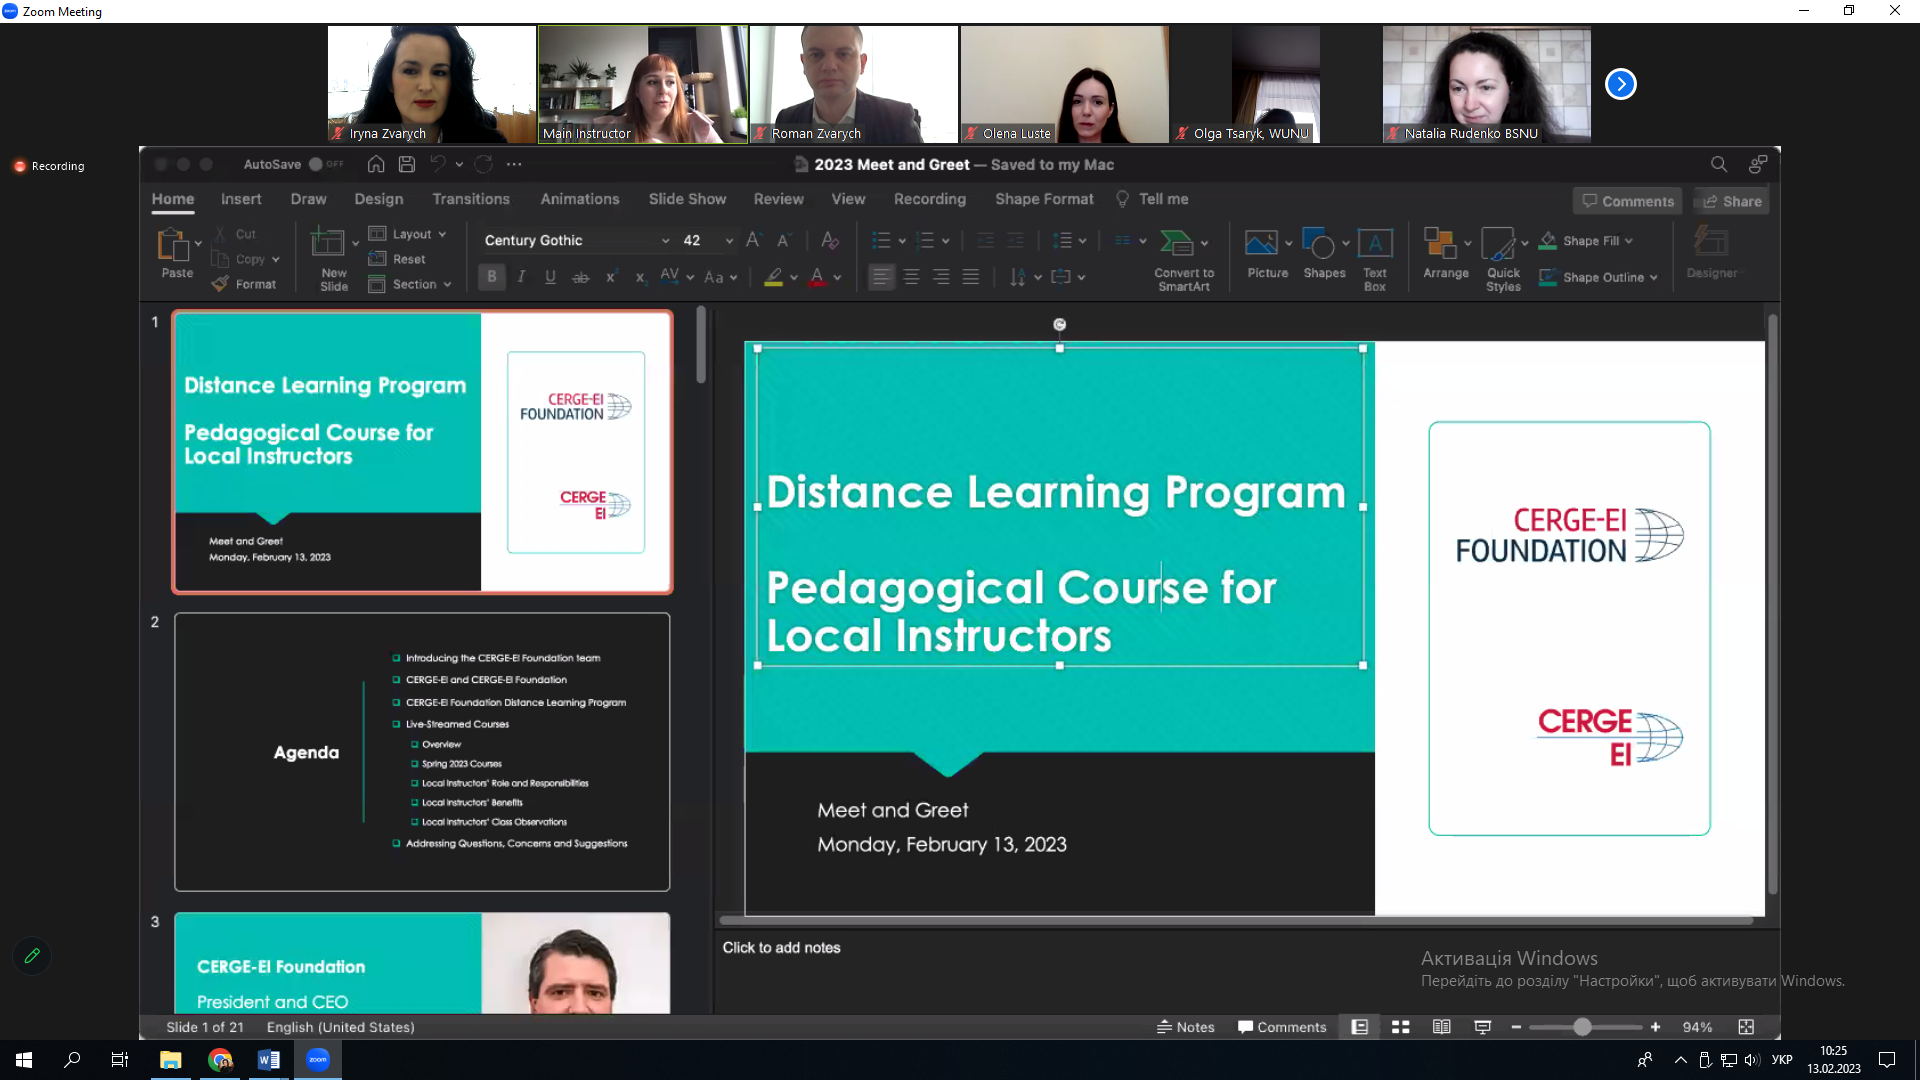Click the Zoom annotation pencil icon
The width and height of the screenshot is (1920, 1080).
point(32,956)
